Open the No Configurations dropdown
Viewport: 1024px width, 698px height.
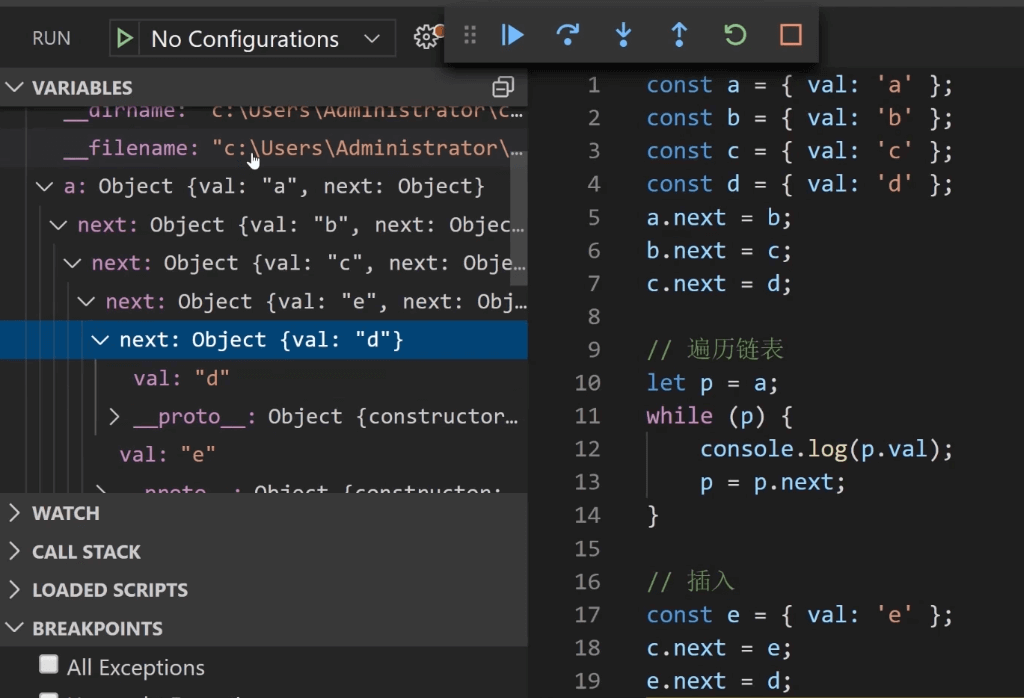tap(266, 39)
